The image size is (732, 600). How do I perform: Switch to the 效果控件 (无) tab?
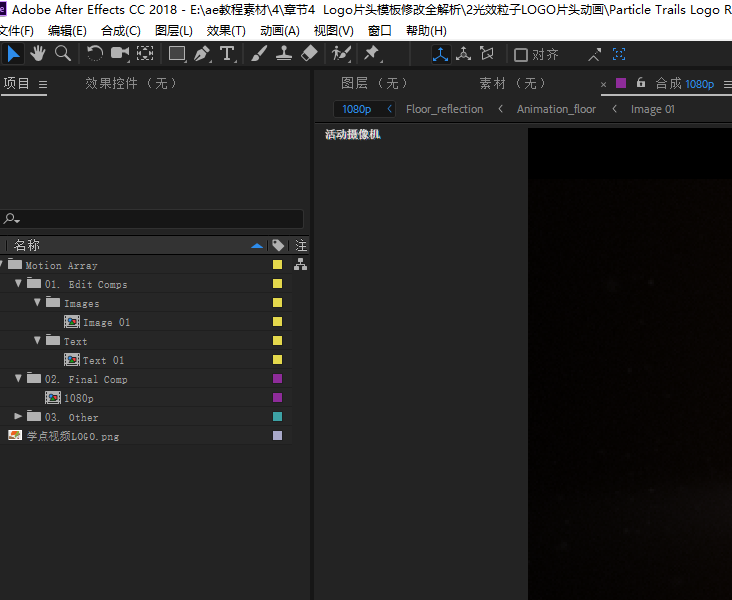[x=131, y=83]
